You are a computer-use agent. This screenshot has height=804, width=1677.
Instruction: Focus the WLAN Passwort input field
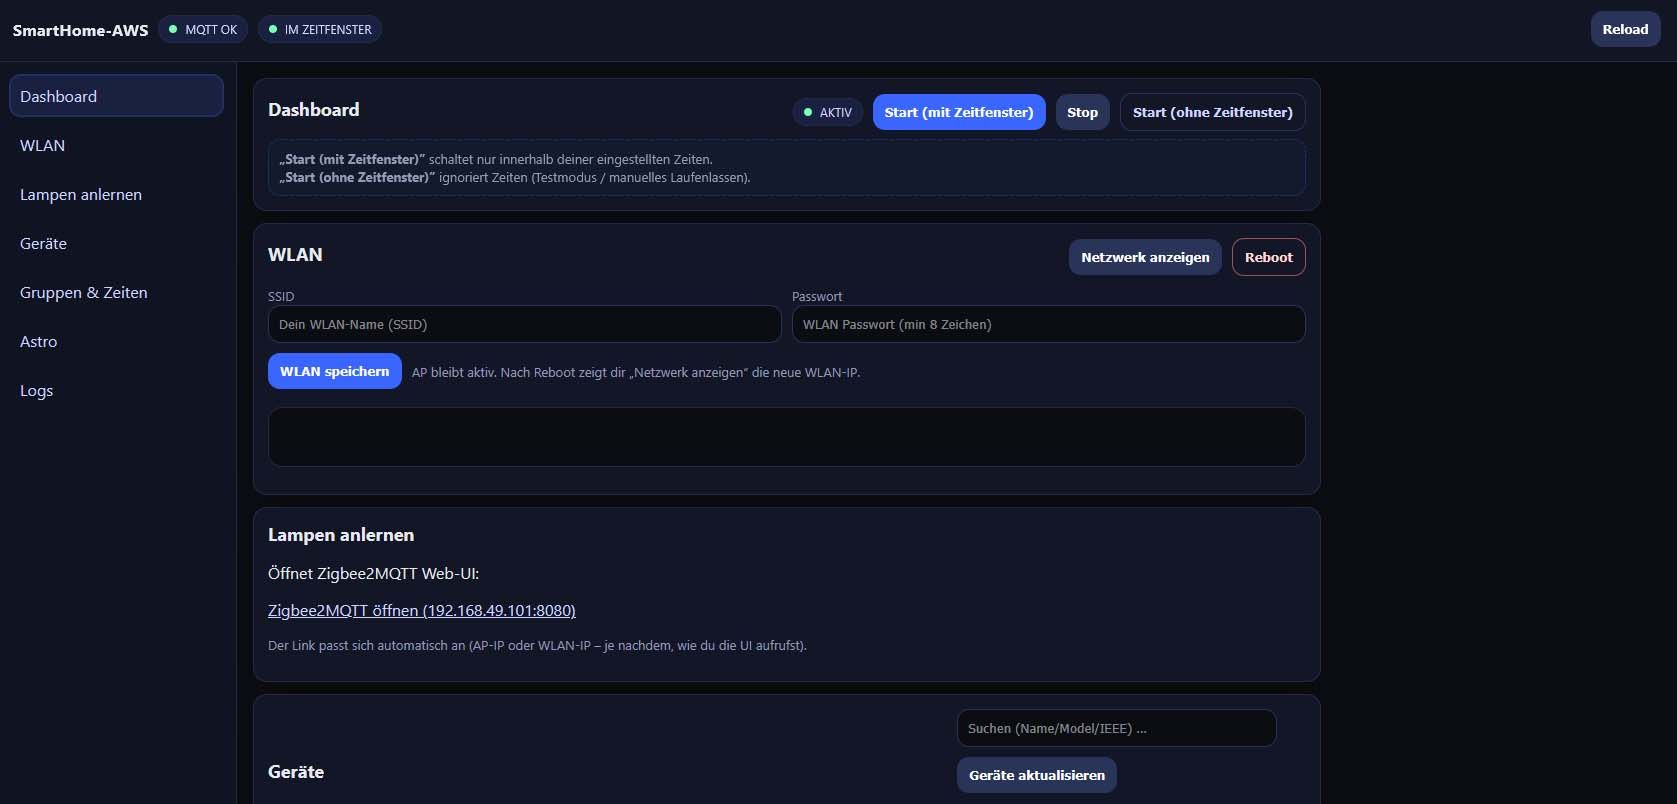tap(1048, 324)
